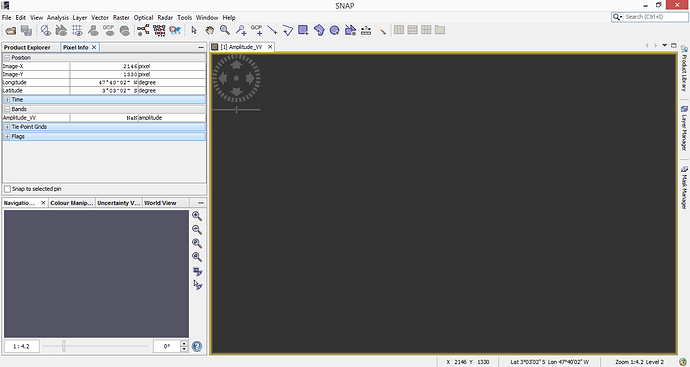
Task: Zoom out using Navigation panel magnifier
Action: tap(197, 230)
